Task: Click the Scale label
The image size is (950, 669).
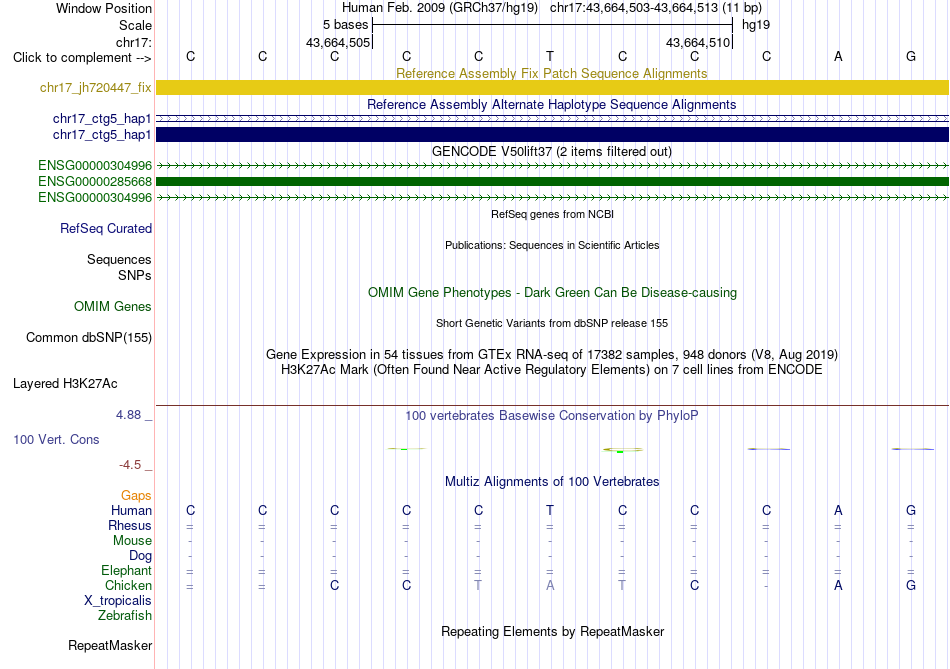Action: point(135,25)
